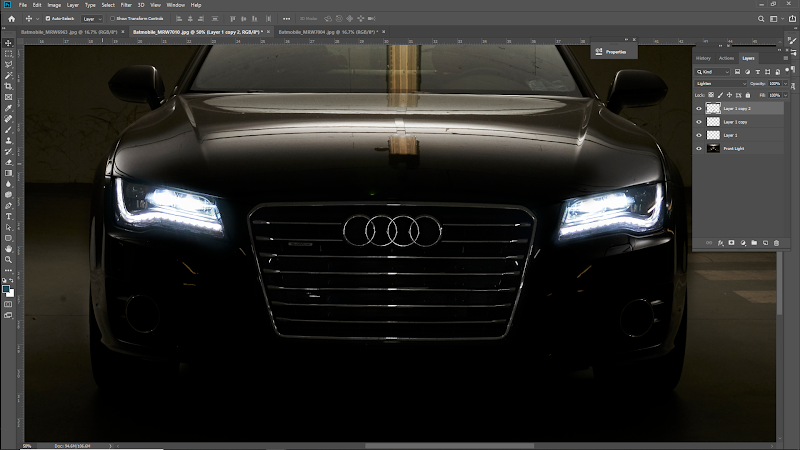Select the Frame tool
This screenshot has width=800, height=450.
(8, 97)
